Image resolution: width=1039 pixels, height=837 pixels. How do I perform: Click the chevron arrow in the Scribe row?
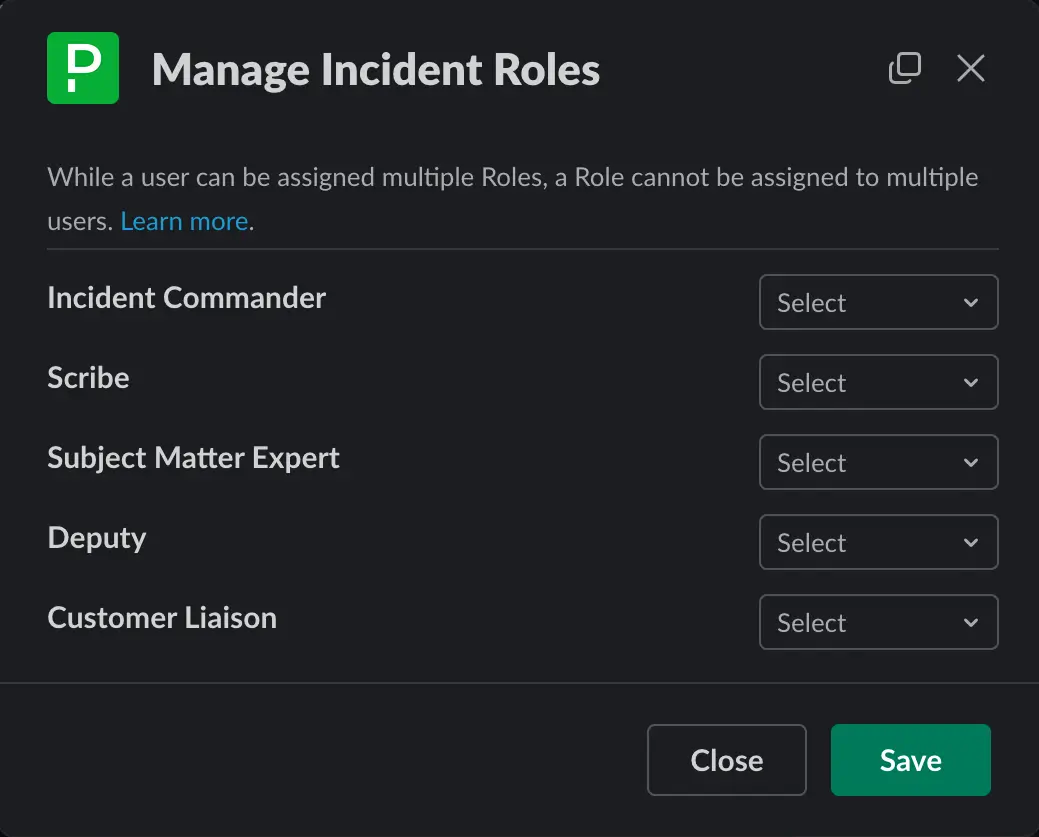pyautogui.click(x=970, y=383)
